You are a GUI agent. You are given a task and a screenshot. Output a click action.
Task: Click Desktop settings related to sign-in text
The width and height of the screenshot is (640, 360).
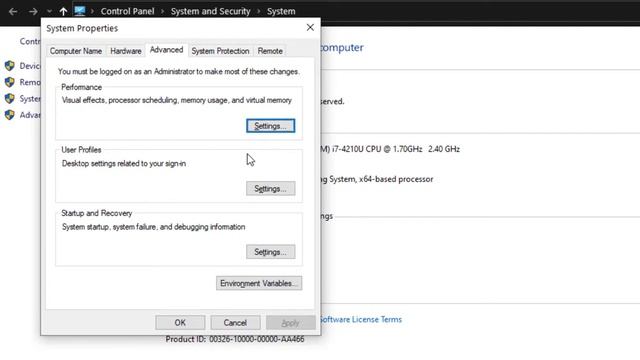click(124, 163)
